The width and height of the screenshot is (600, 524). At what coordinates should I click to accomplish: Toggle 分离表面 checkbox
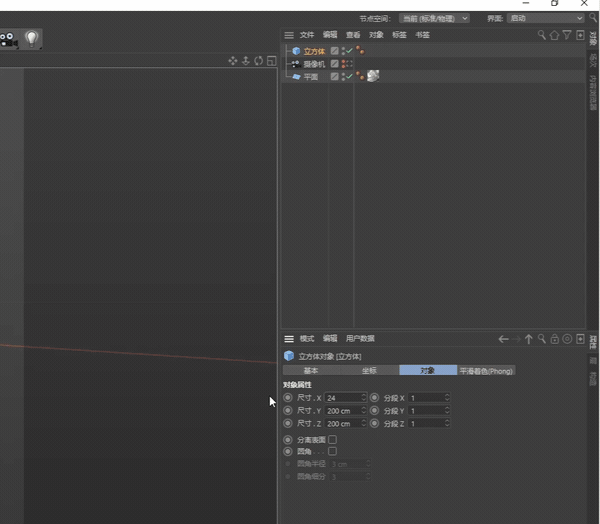[x=333, y=439]
